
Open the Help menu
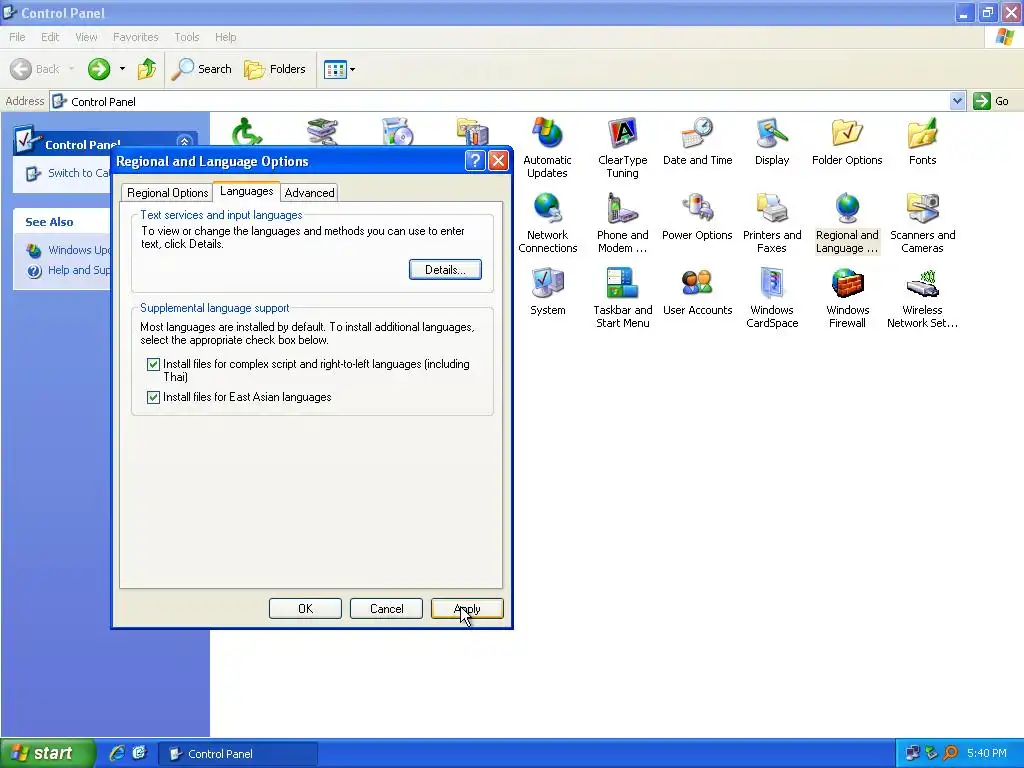tap(225, 37)
